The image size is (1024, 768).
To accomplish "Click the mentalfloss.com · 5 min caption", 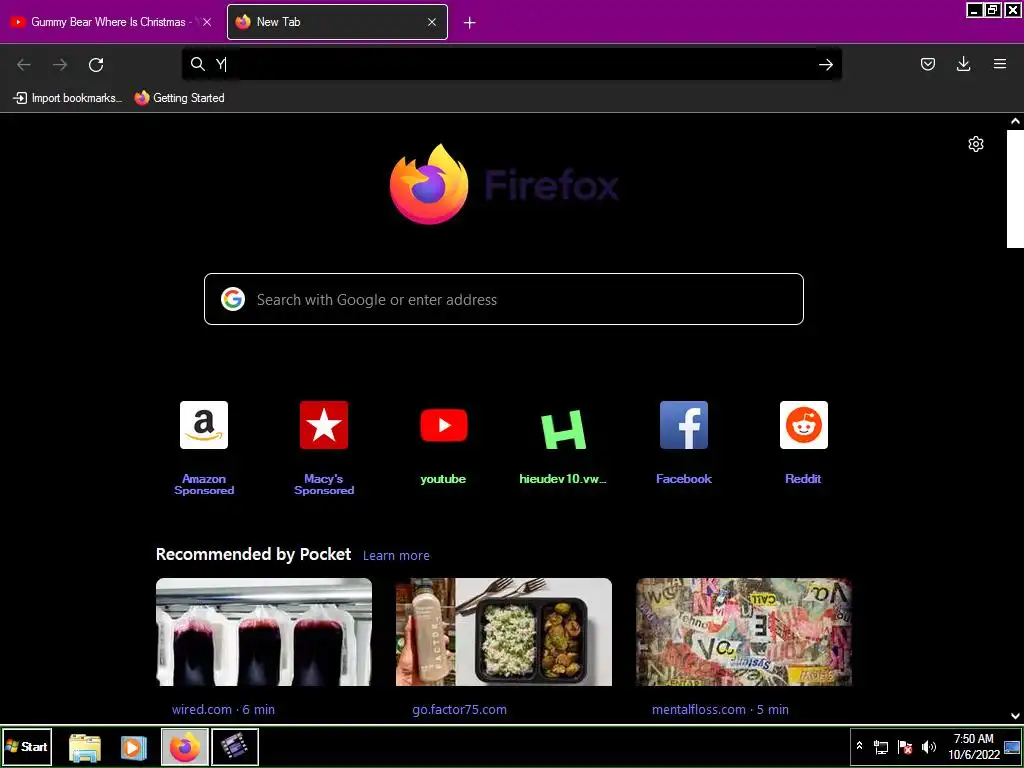I will [720, 709].
